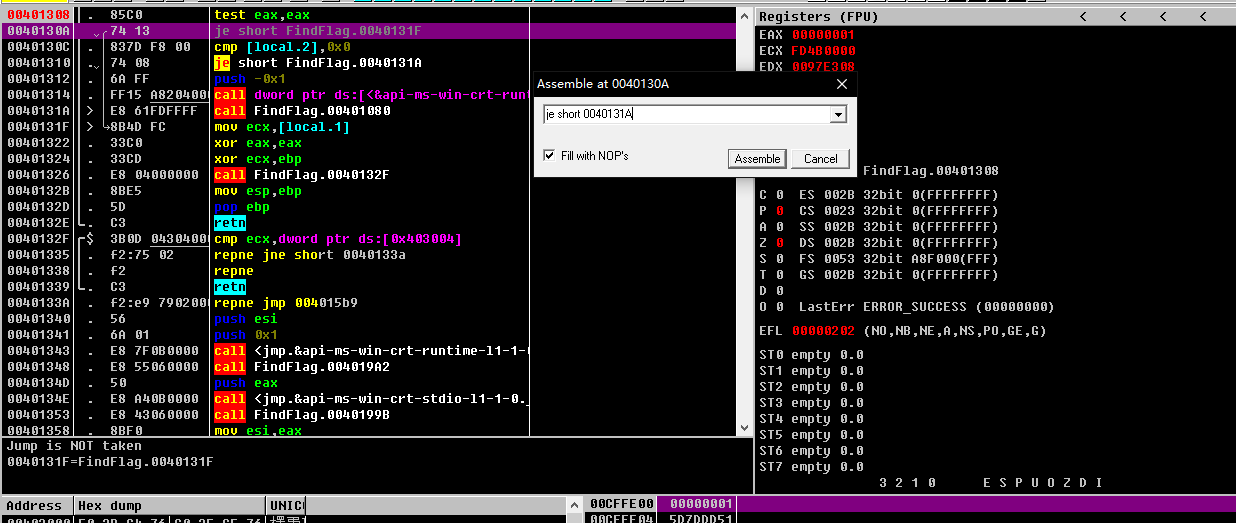Click the T flag value
The height and width of the screenshot is (523, 1236).
point(779,275)
